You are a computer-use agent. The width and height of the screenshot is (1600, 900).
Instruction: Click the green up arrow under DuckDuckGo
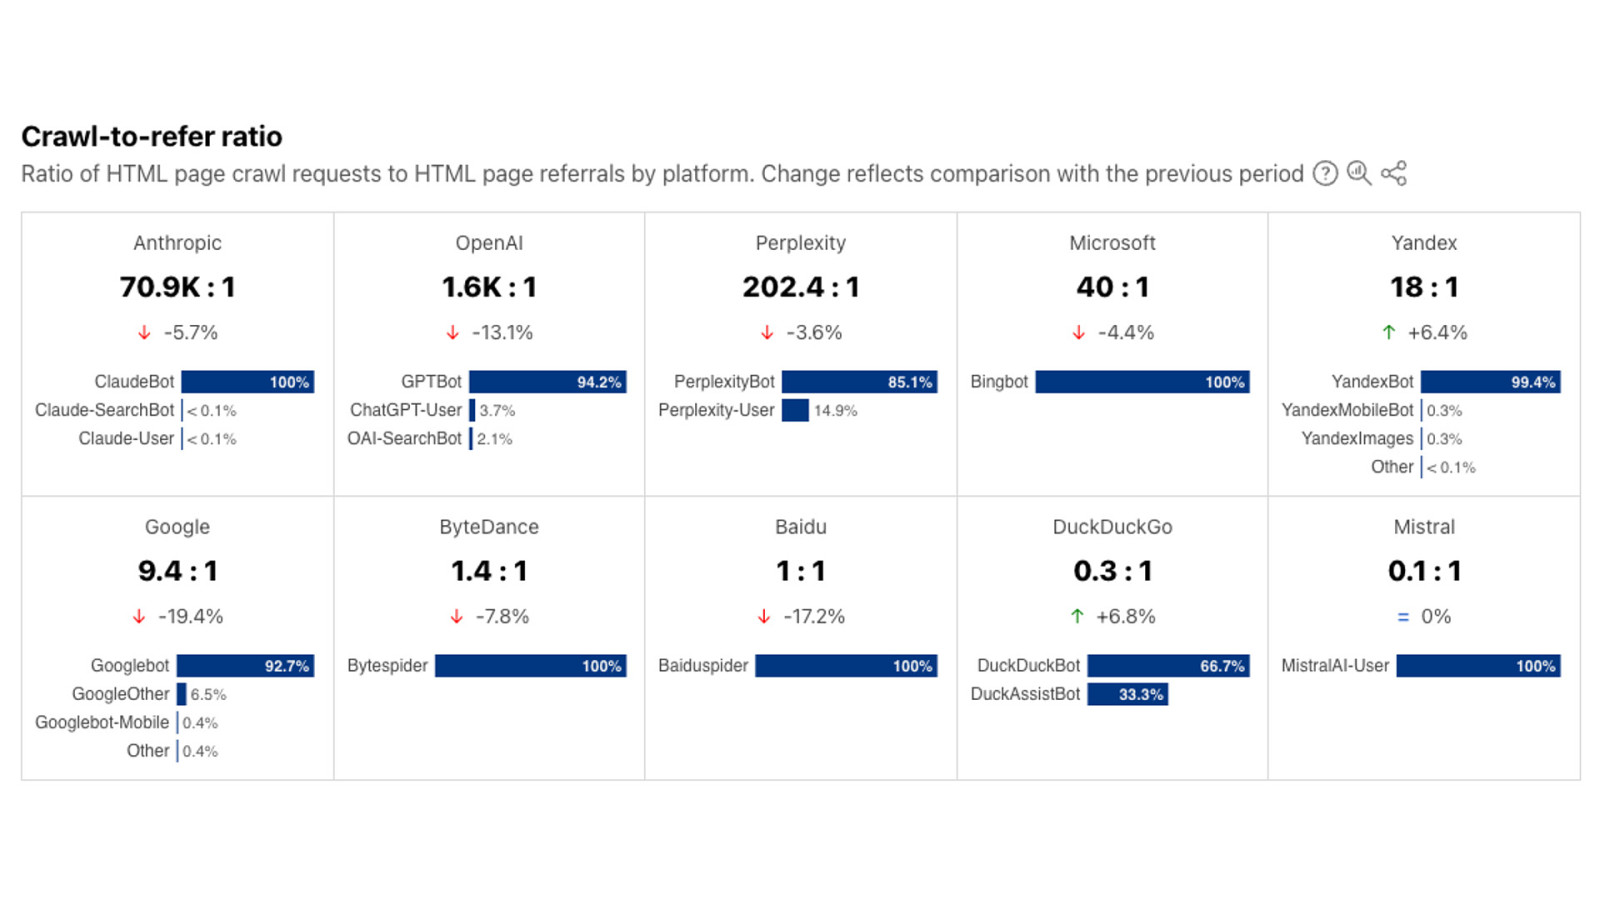1077,617
